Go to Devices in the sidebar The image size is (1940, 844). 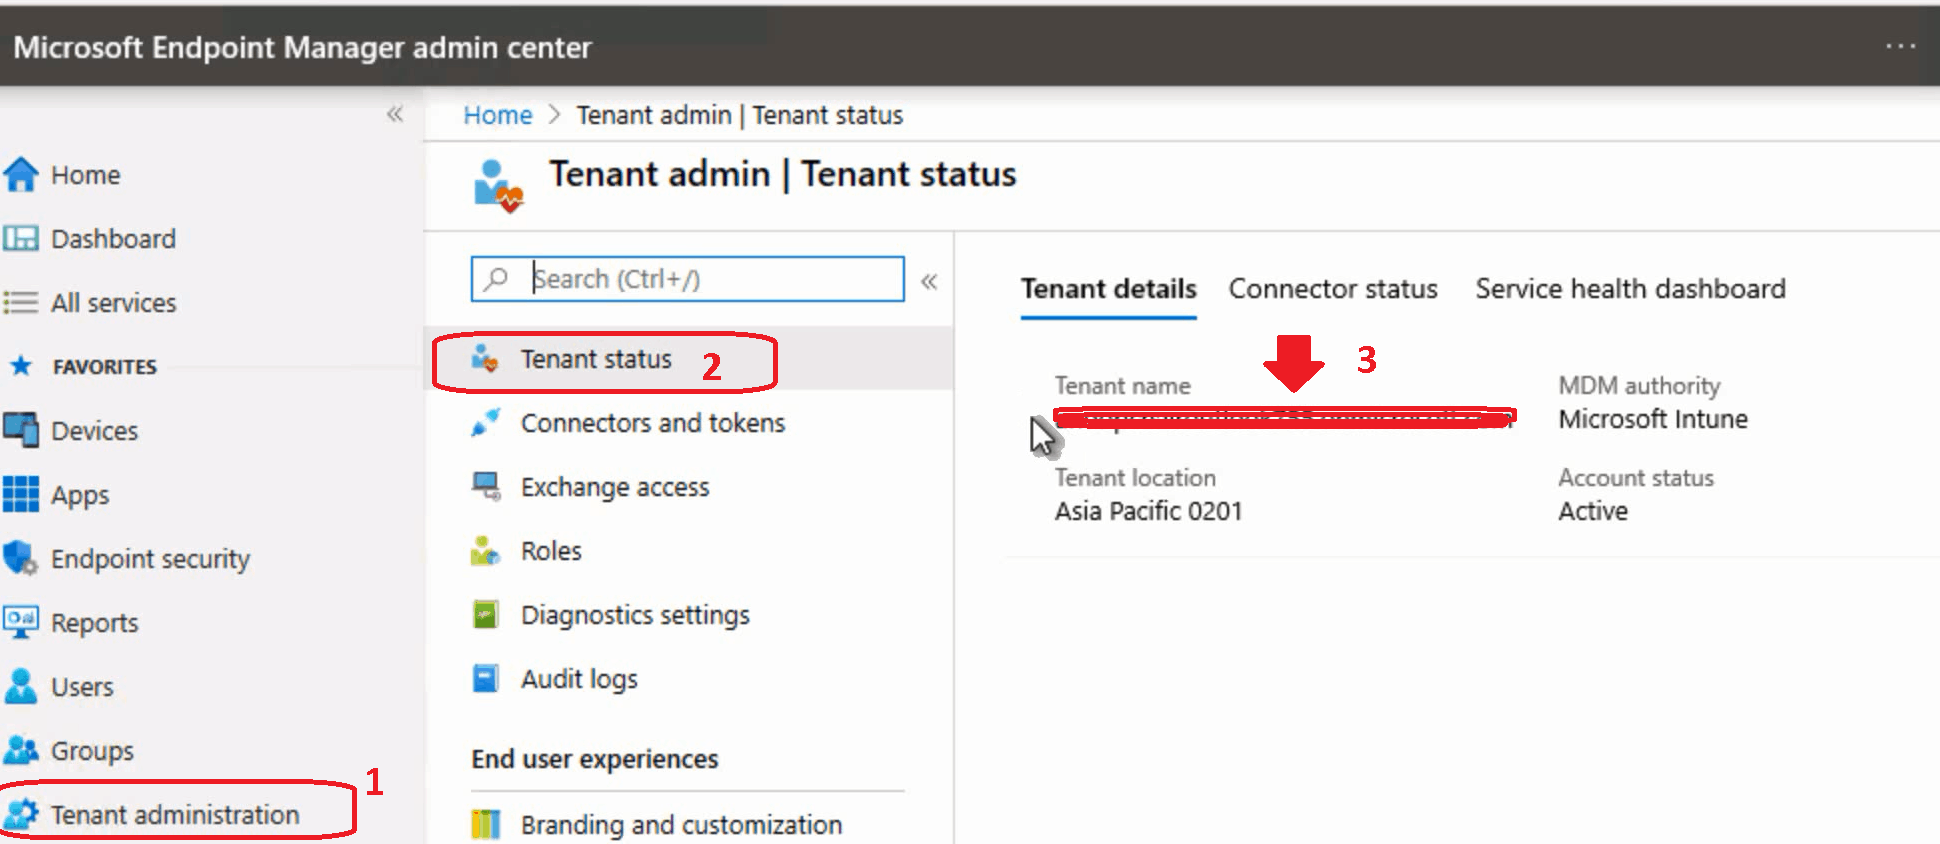point(95,431)
